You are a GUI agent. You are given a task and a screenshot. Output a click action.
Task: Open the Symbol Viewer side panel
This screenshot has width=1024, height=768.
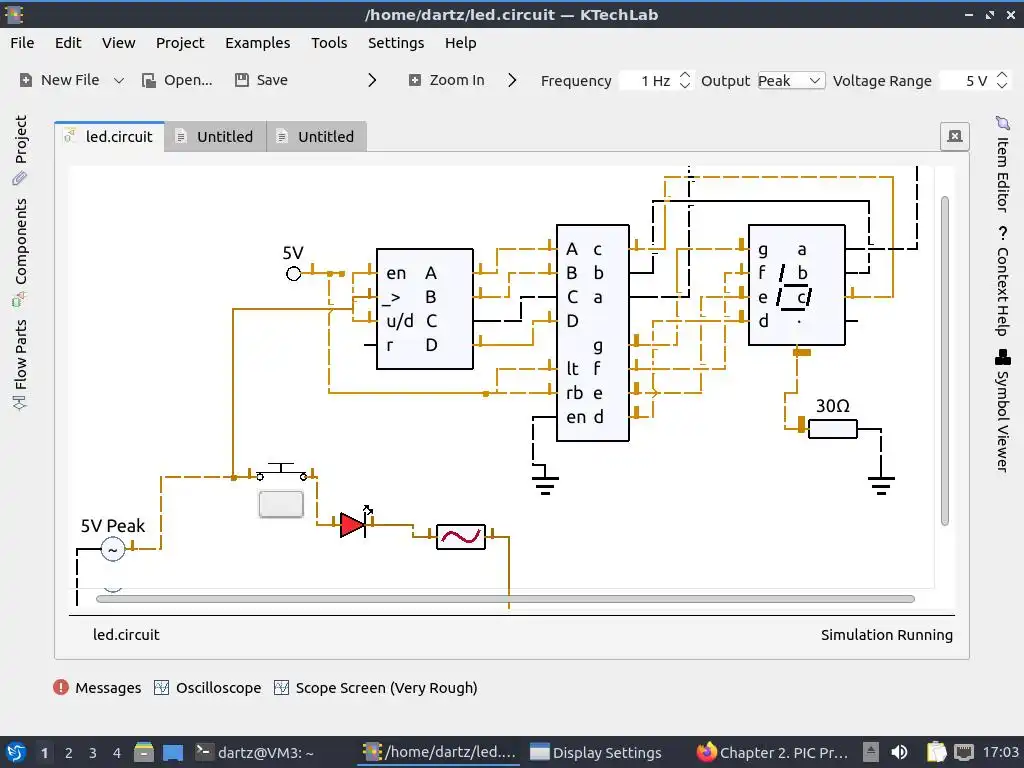(1002, 410)
